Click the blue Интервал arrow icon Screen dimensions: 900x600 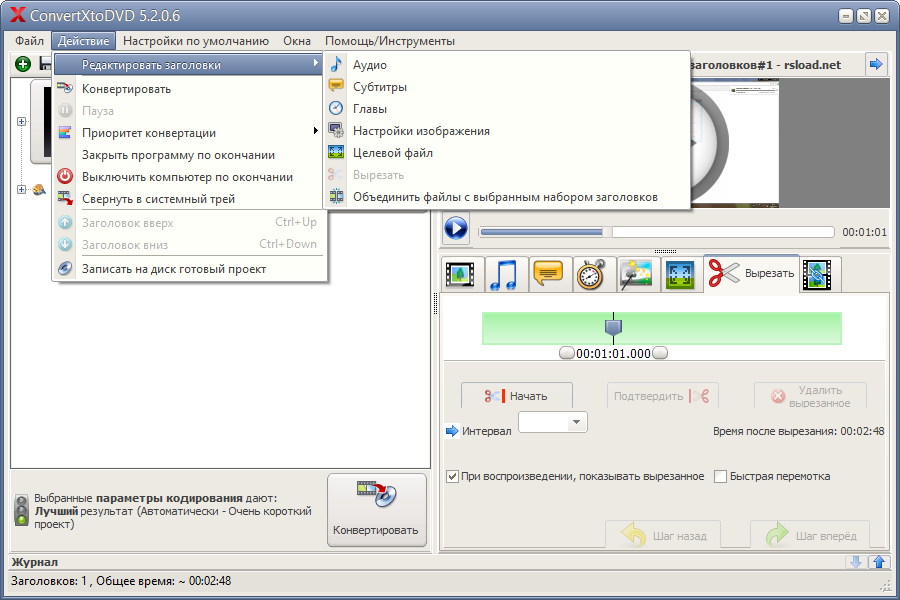pyautogui.click(x=452, y=431)
